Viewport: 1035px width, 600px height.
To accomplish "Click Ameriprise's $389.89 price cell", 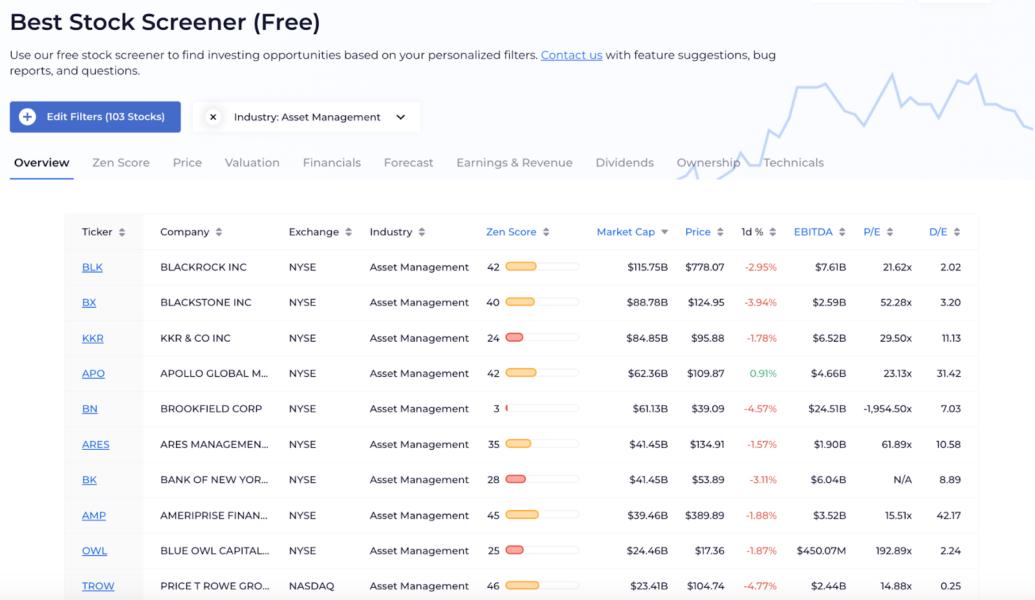I will click(x=704, y=516).
